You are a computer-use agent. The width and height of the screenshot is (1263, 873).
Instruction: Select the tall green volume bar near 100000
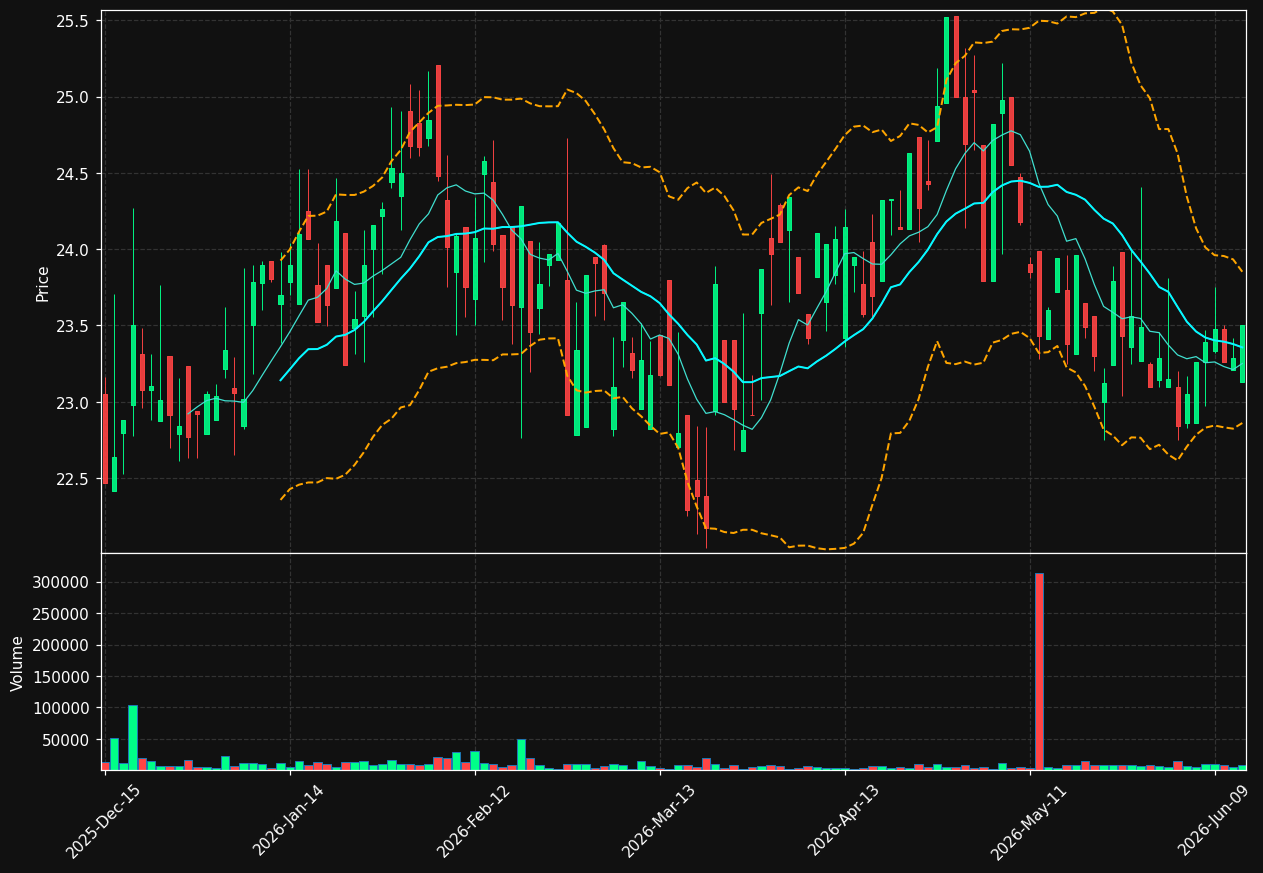pos(133,738)
